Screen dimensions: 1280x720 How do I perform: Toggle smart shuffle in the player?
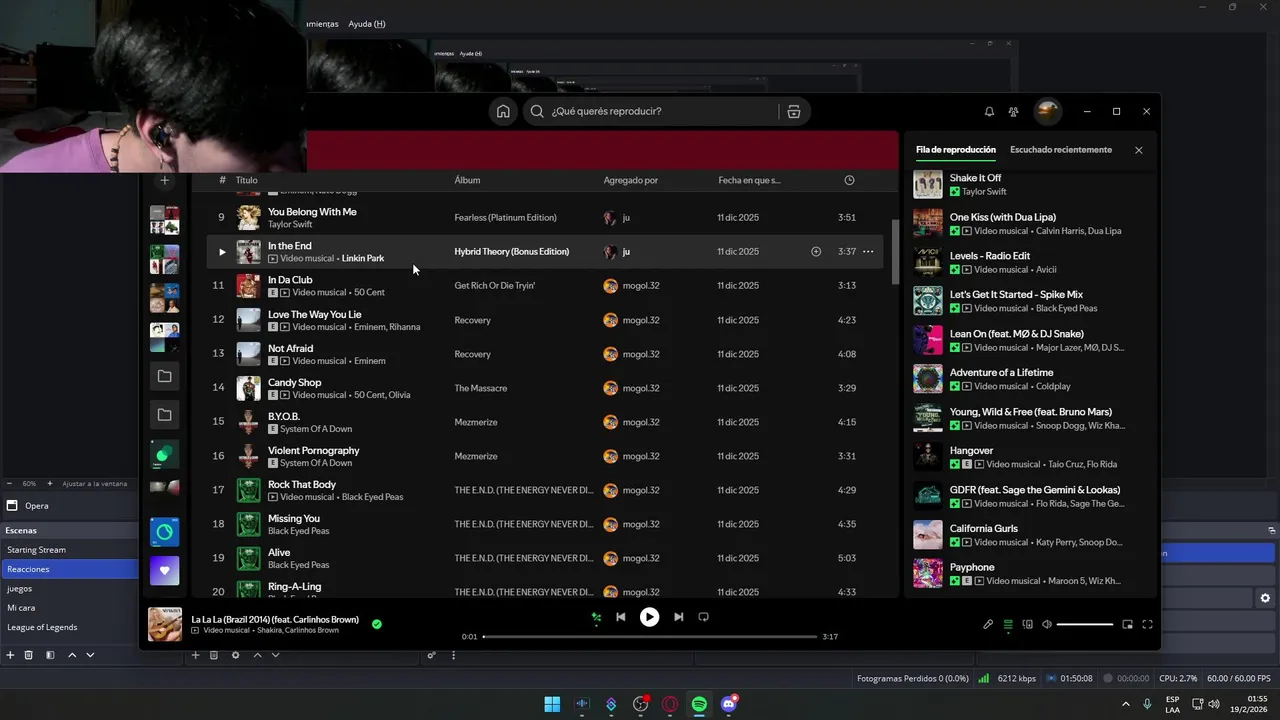coord(596,617)
